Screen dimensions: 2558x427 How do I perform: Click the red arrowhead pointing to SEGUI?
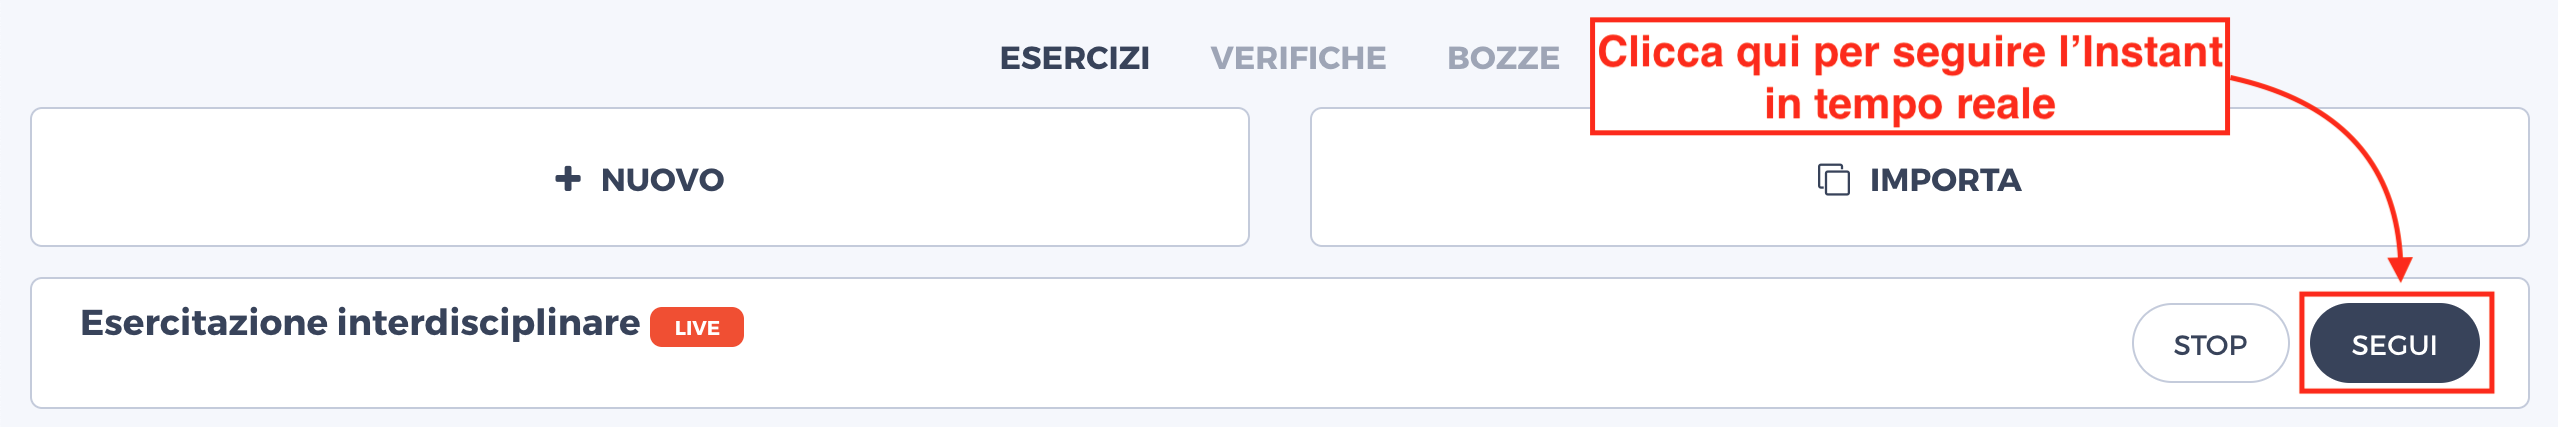pyautogui.click(x=2400, y=269)
